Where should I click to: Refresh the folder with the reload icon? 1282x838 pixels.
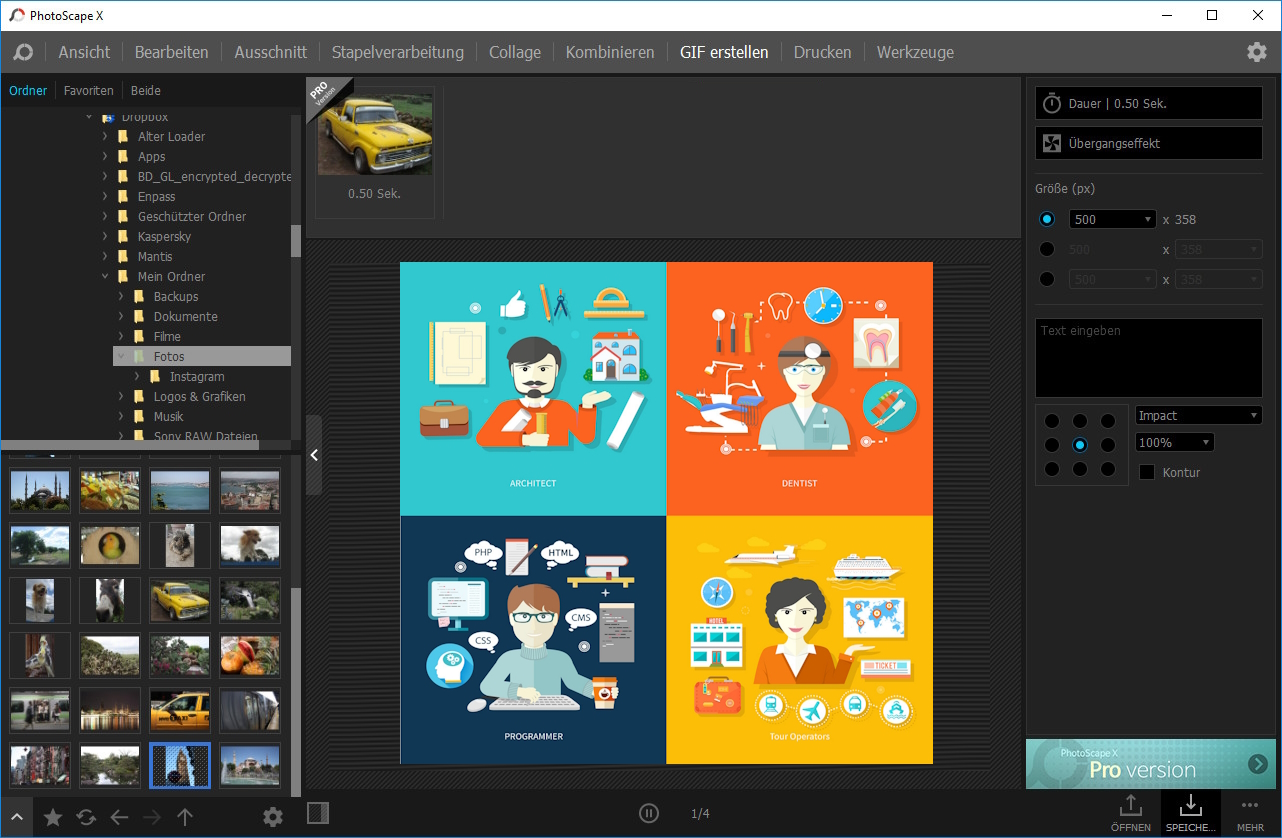(x=86, y=817)
